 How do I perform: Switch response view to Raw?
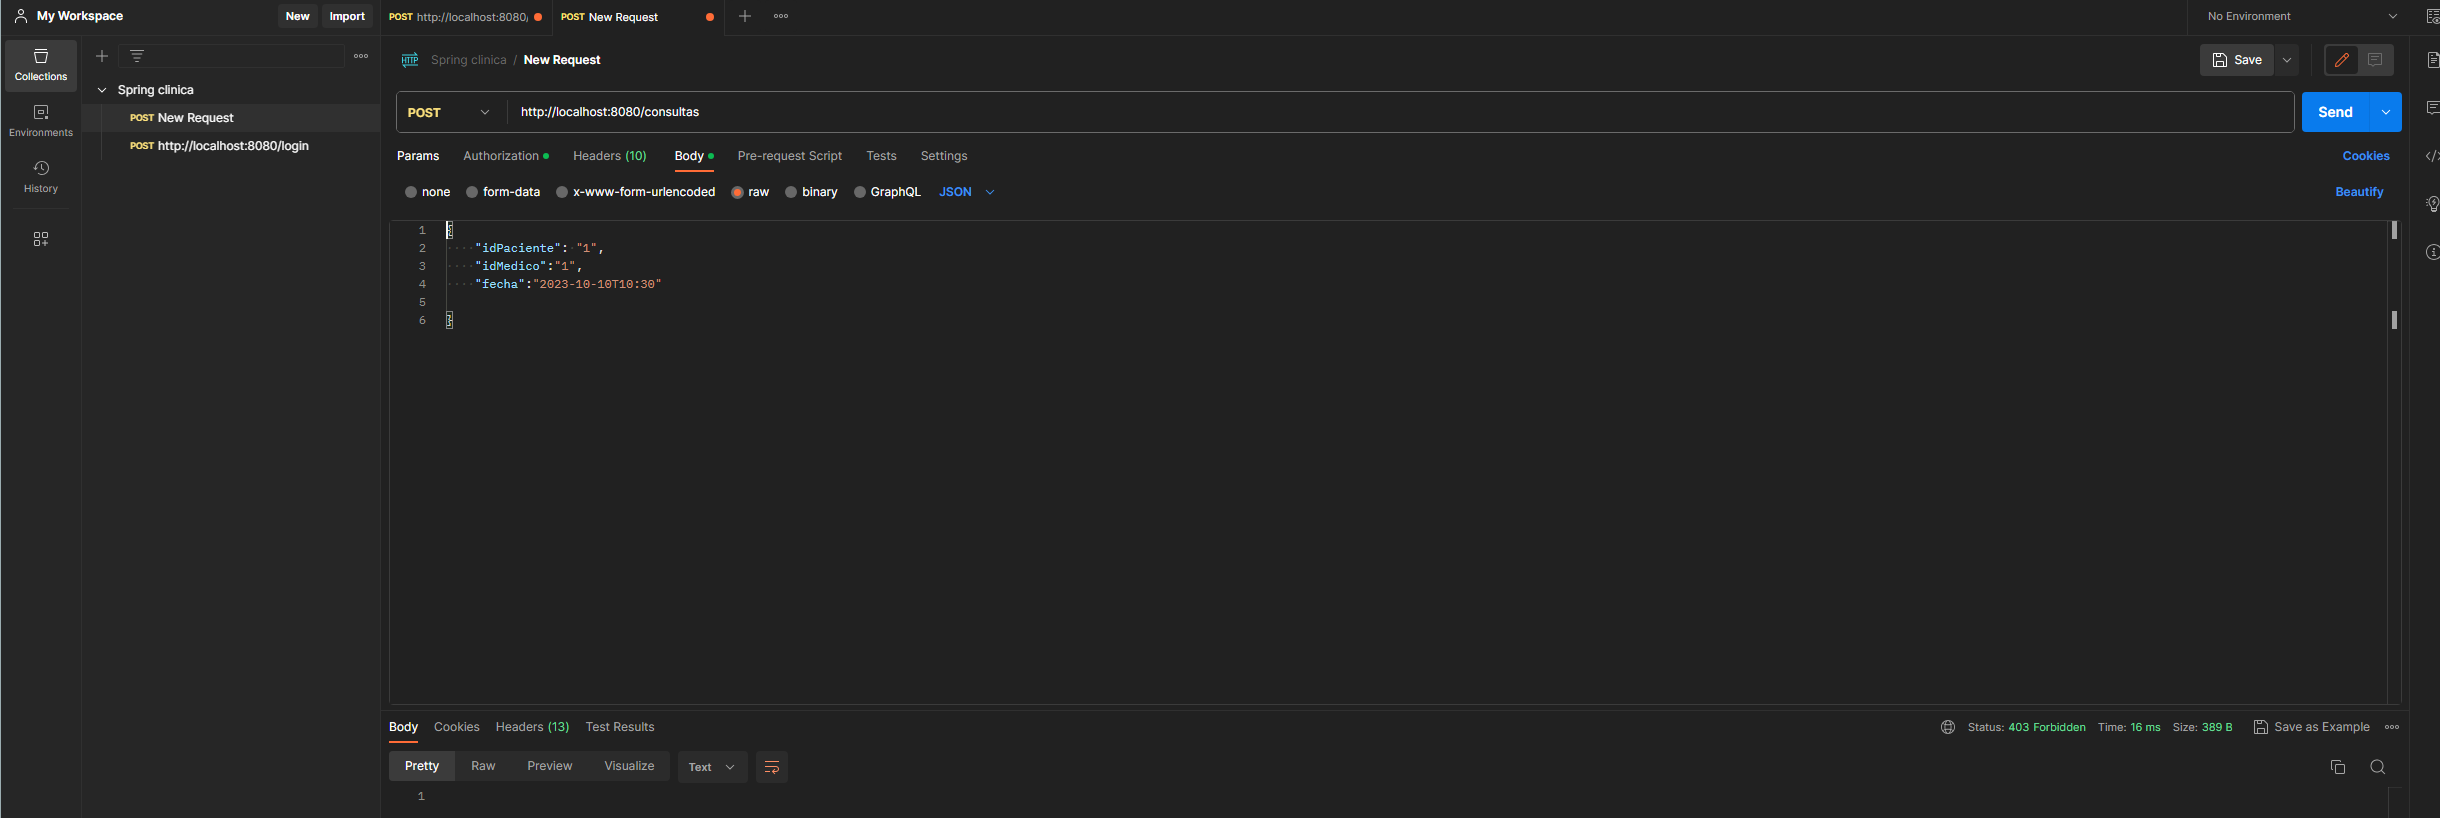(x=483, y=766)
